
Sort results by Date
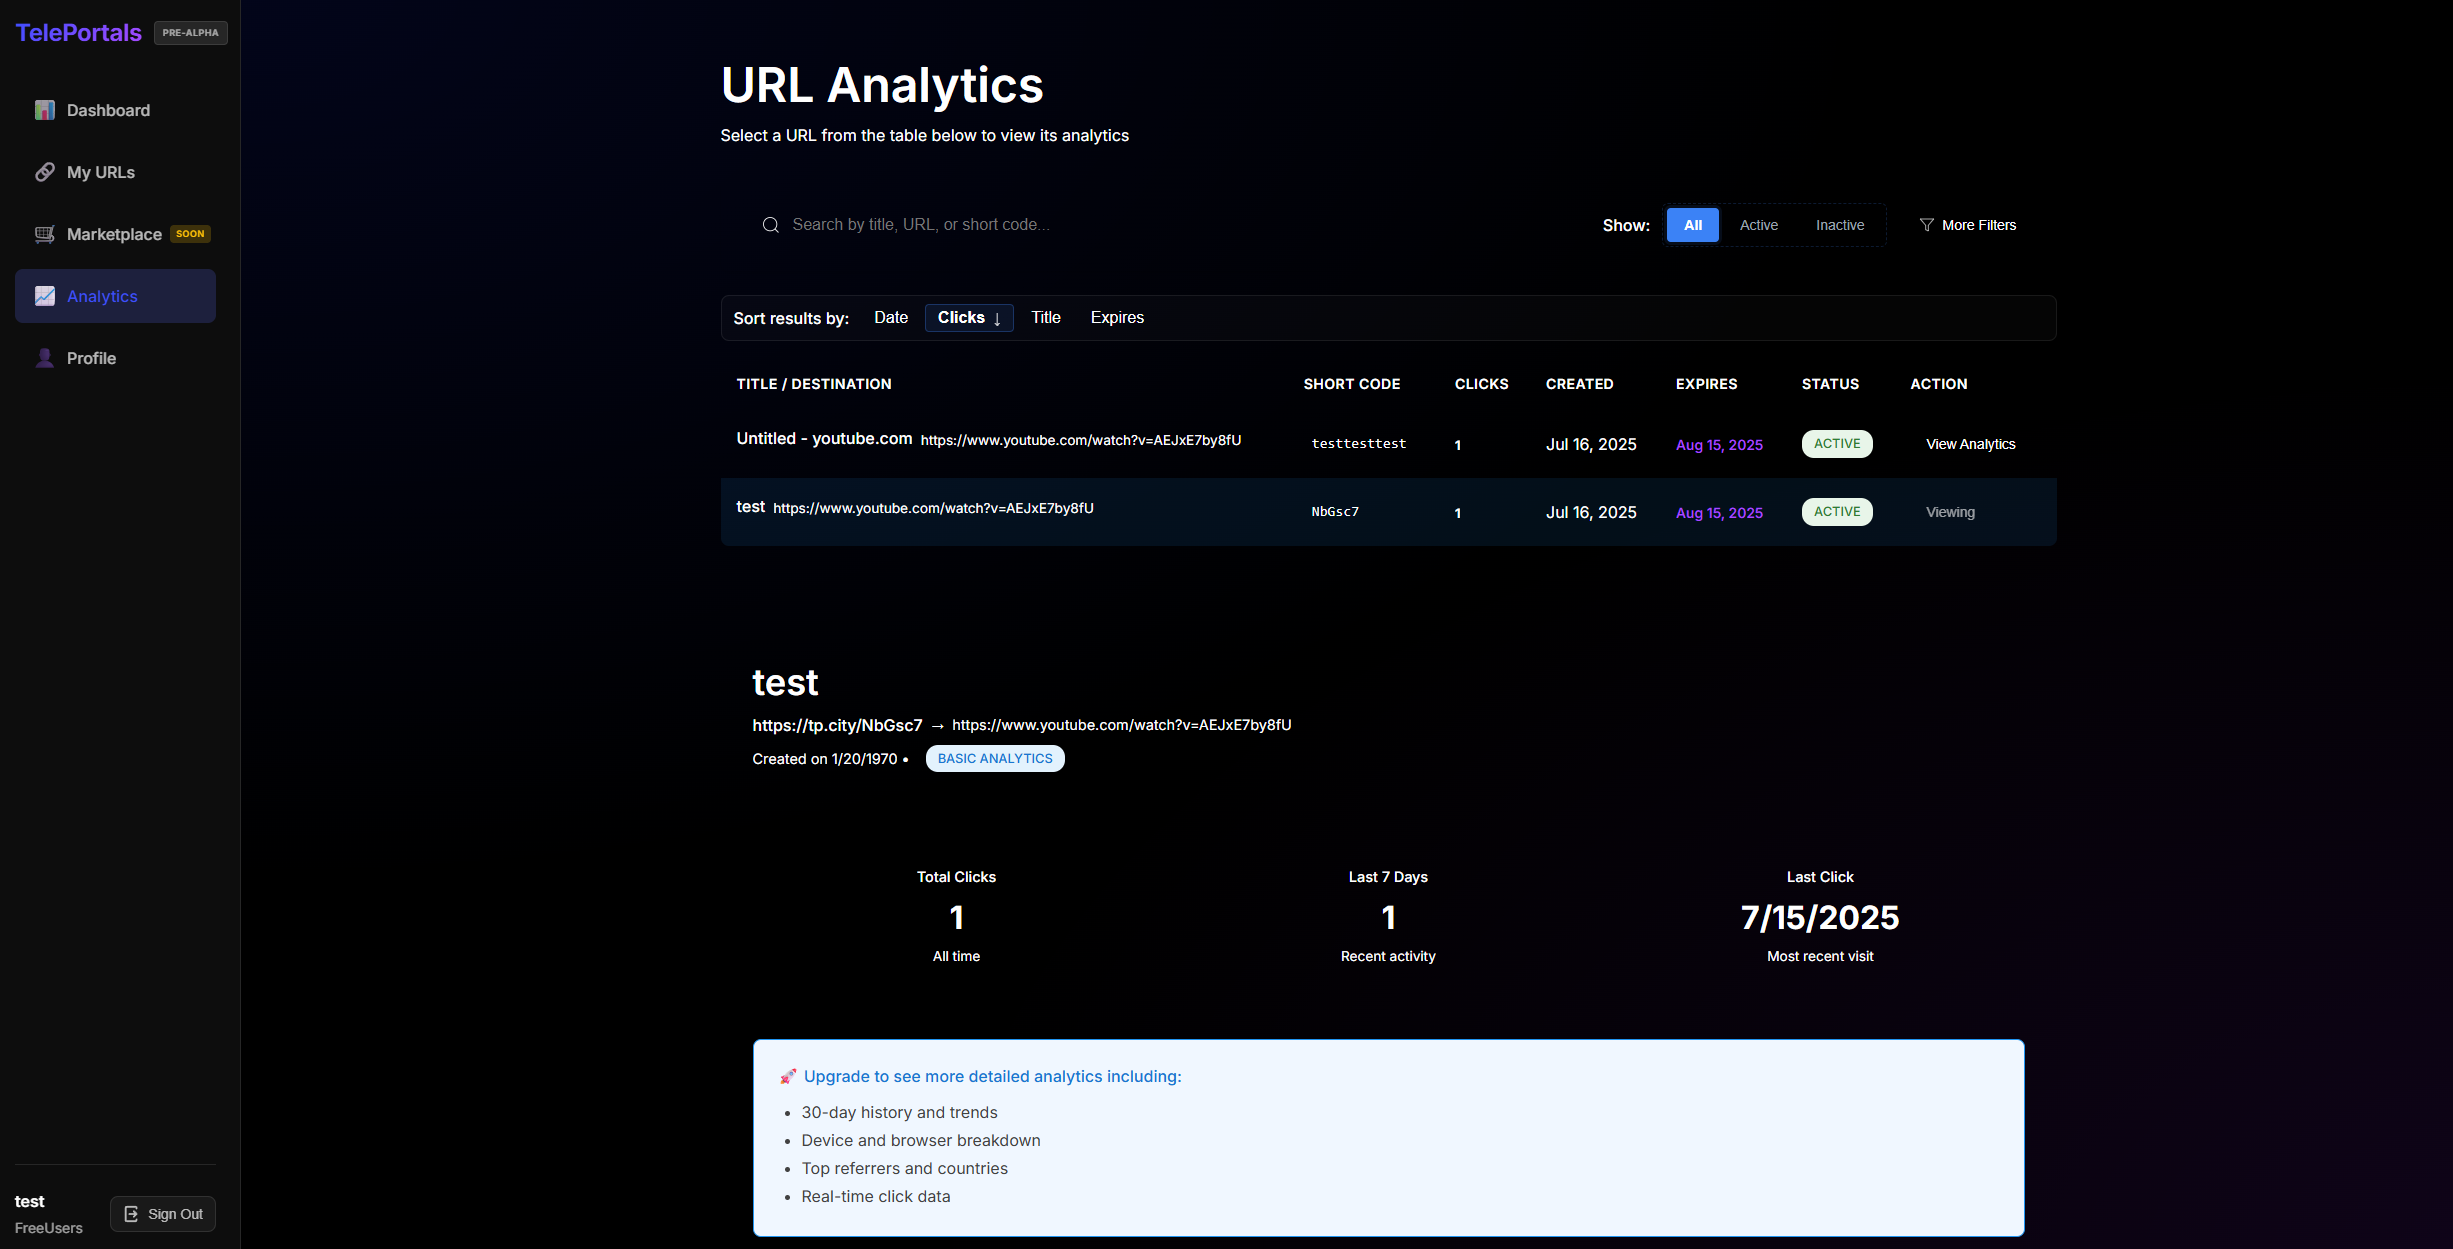[890, 318]
